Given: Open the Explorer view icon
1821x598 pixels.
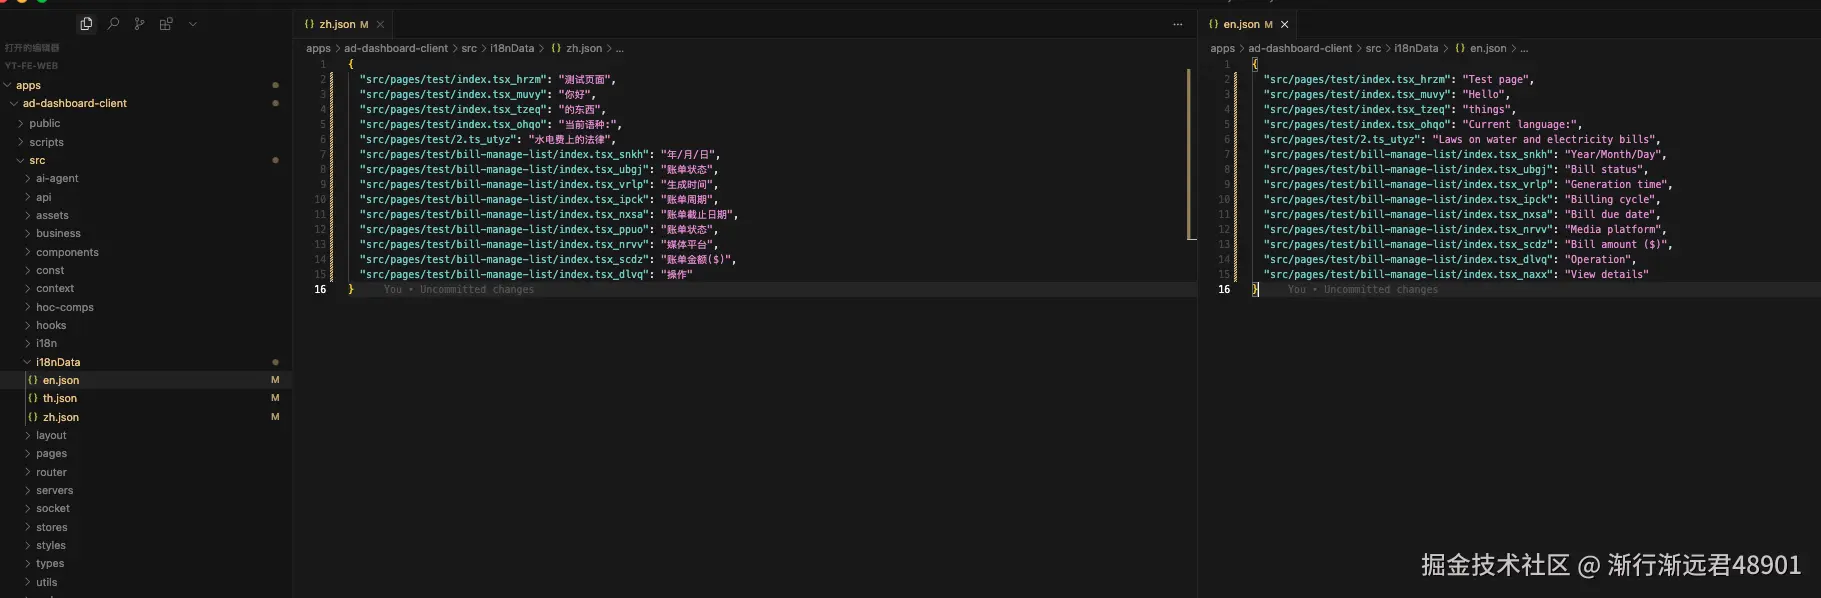Looking at the screenshot, I should click(x=86, y=24).
